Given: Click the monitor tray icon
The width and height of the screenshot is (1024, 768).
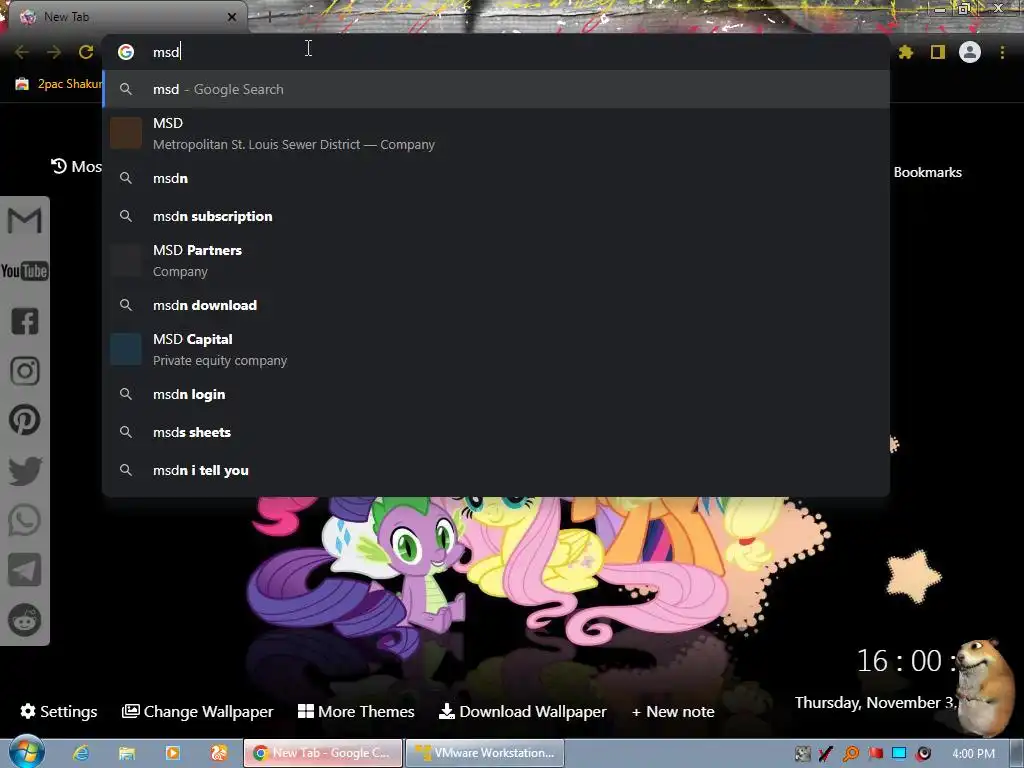Looking at the screenshot, I should pyautogui.click(x=899, y=754).
